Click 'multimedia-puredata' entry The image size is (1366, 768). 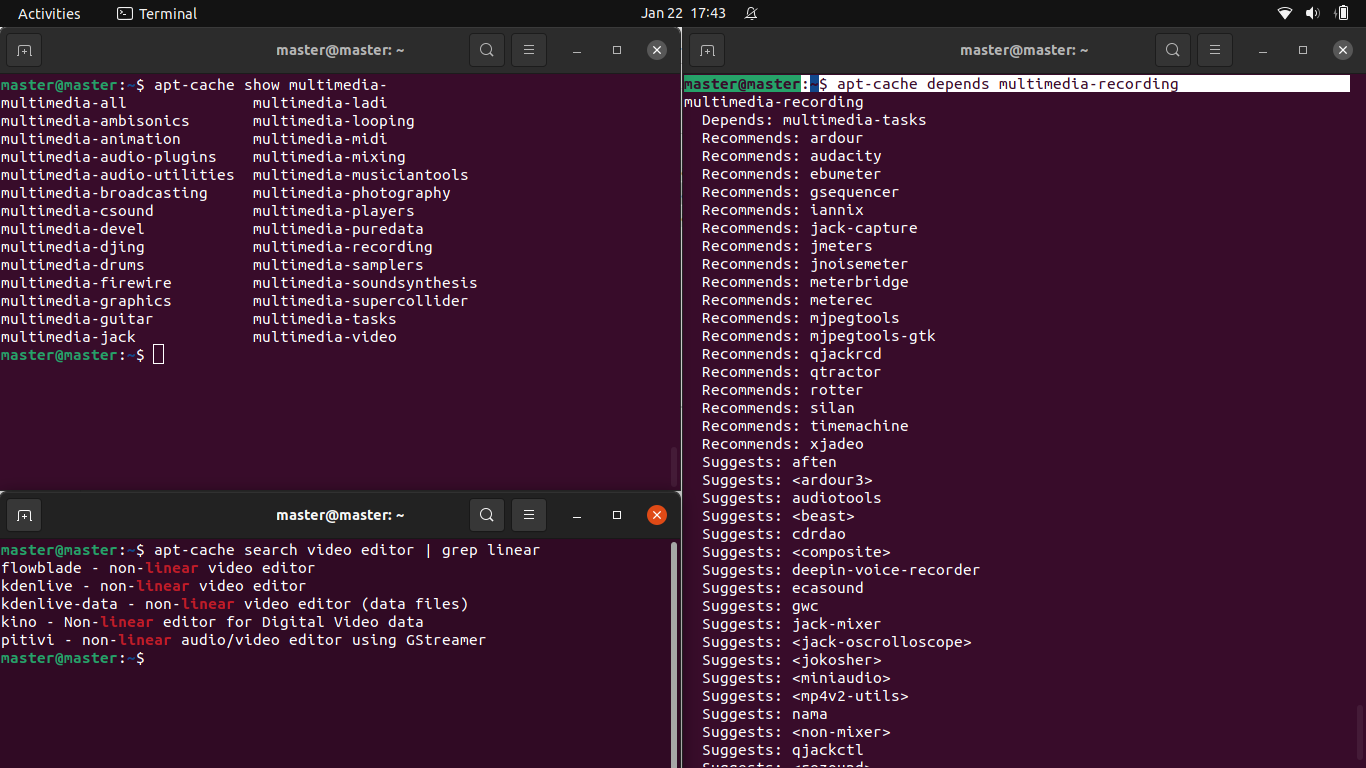(x=338, y=229)
